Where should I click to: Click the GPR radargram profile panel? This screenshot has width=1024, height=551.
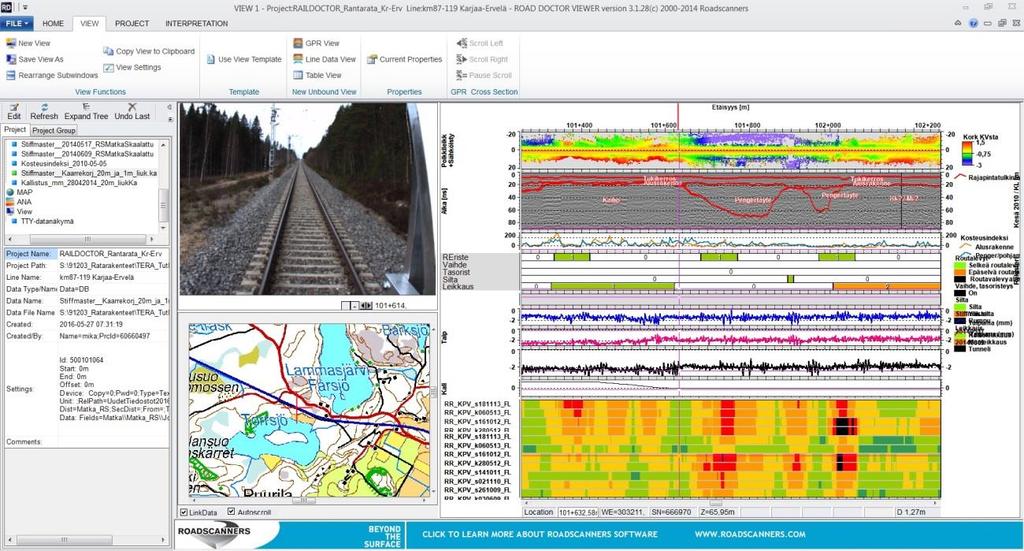click(x=730, y=200)
